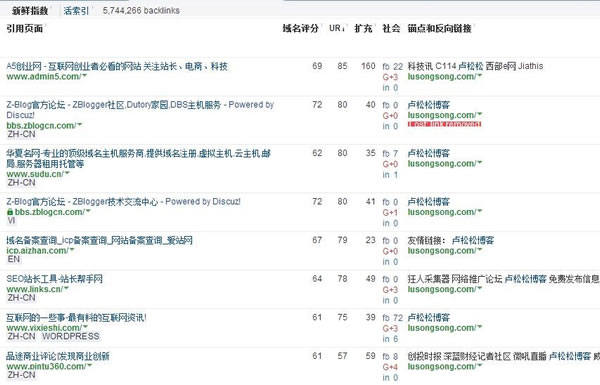Expand dropdown arrow next to www.pintu360.com
Screen dimensions: 600x385
coord(90,365)
